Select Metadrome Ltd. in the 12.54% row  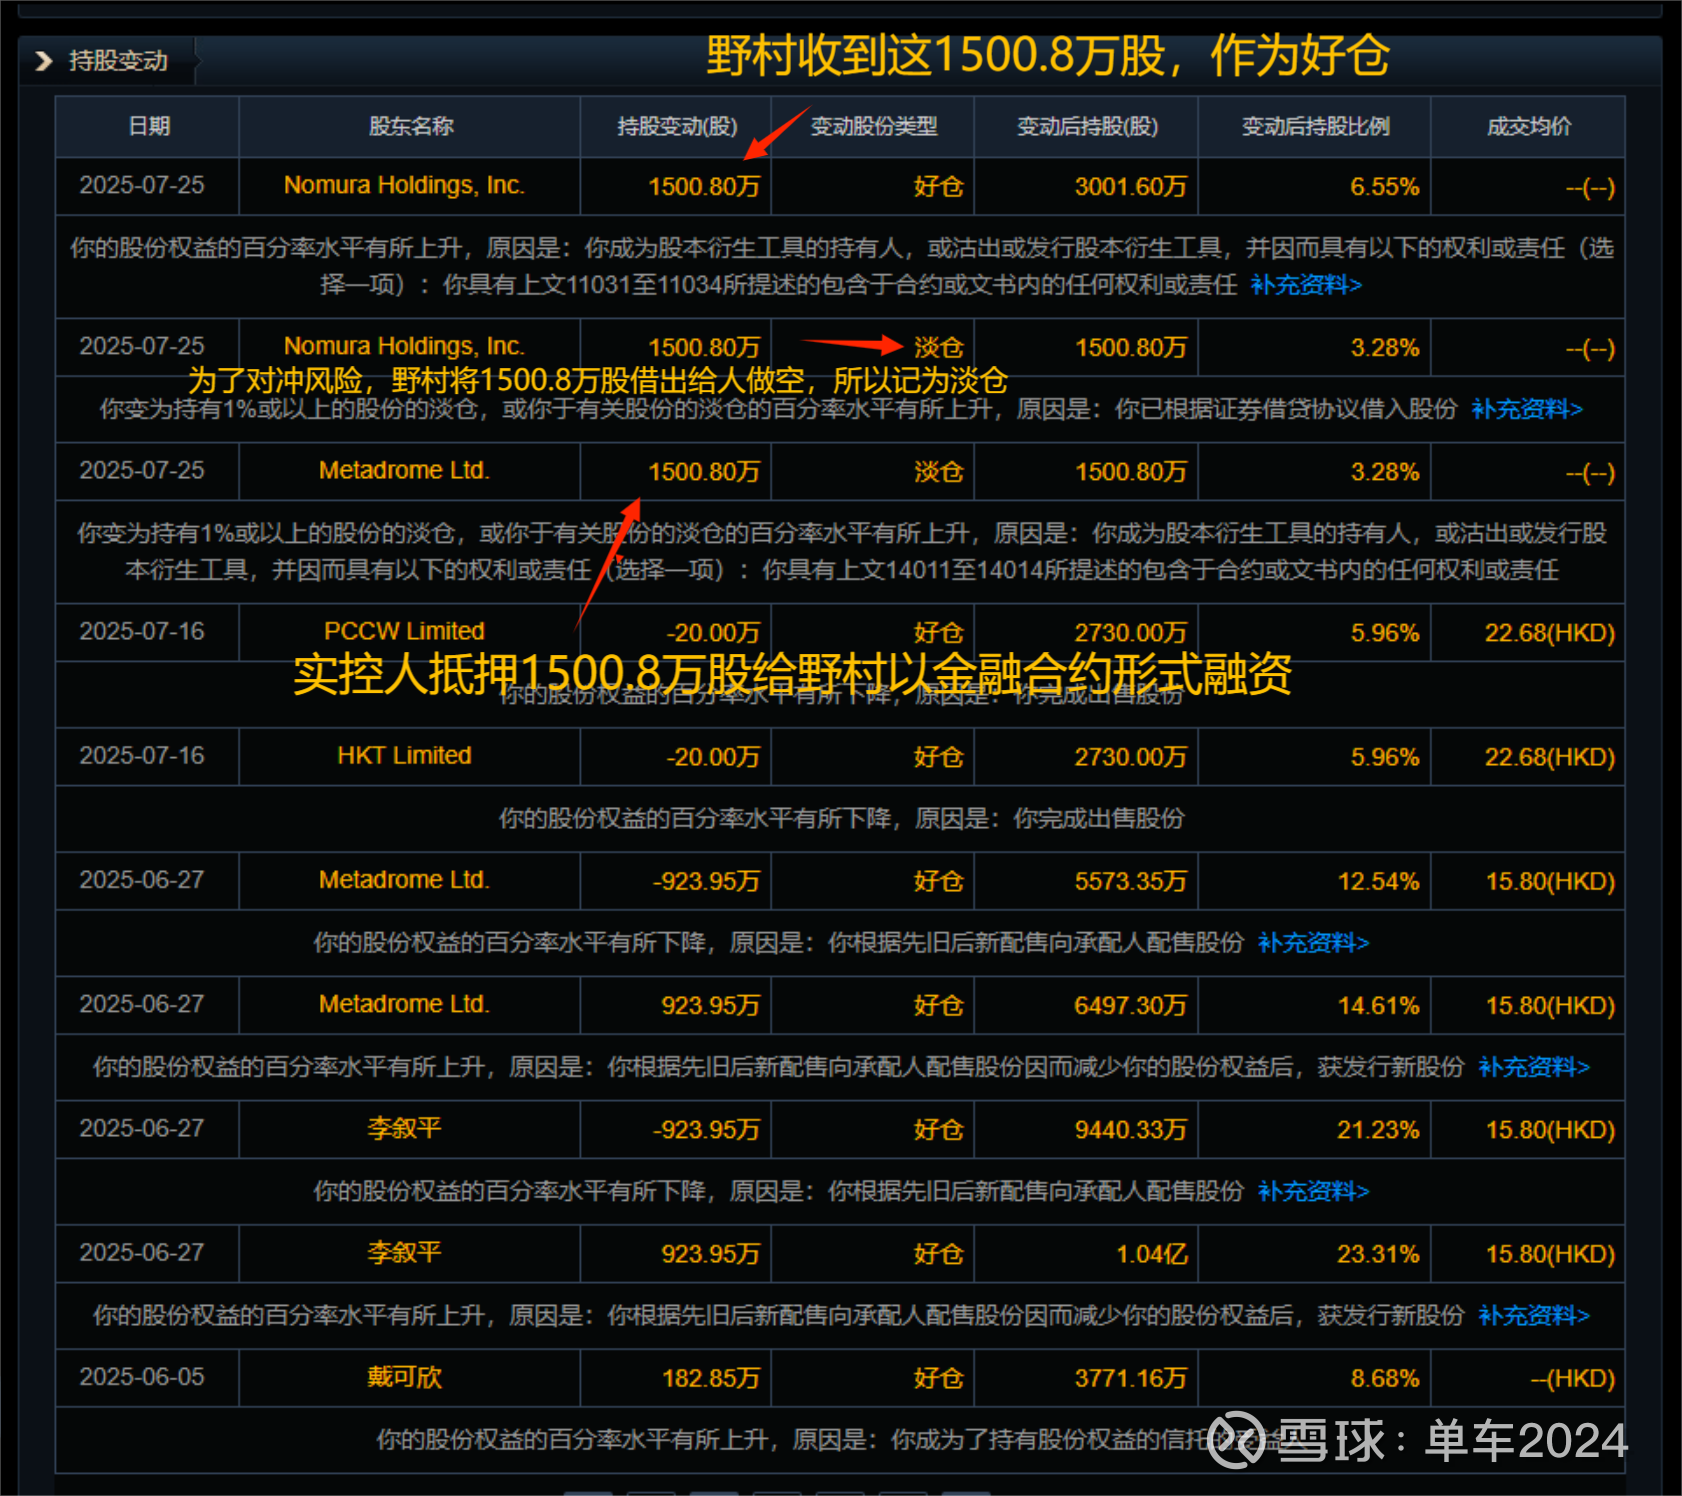[x=404, y=880]
